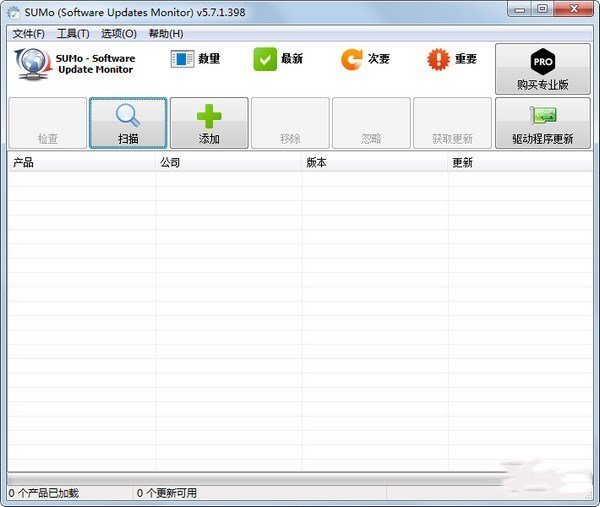The height and width of the screenshot is (507, 600).
Task: Click the SUMo title bar app icon
Action: pyautogui.click(x=14, y=12)
